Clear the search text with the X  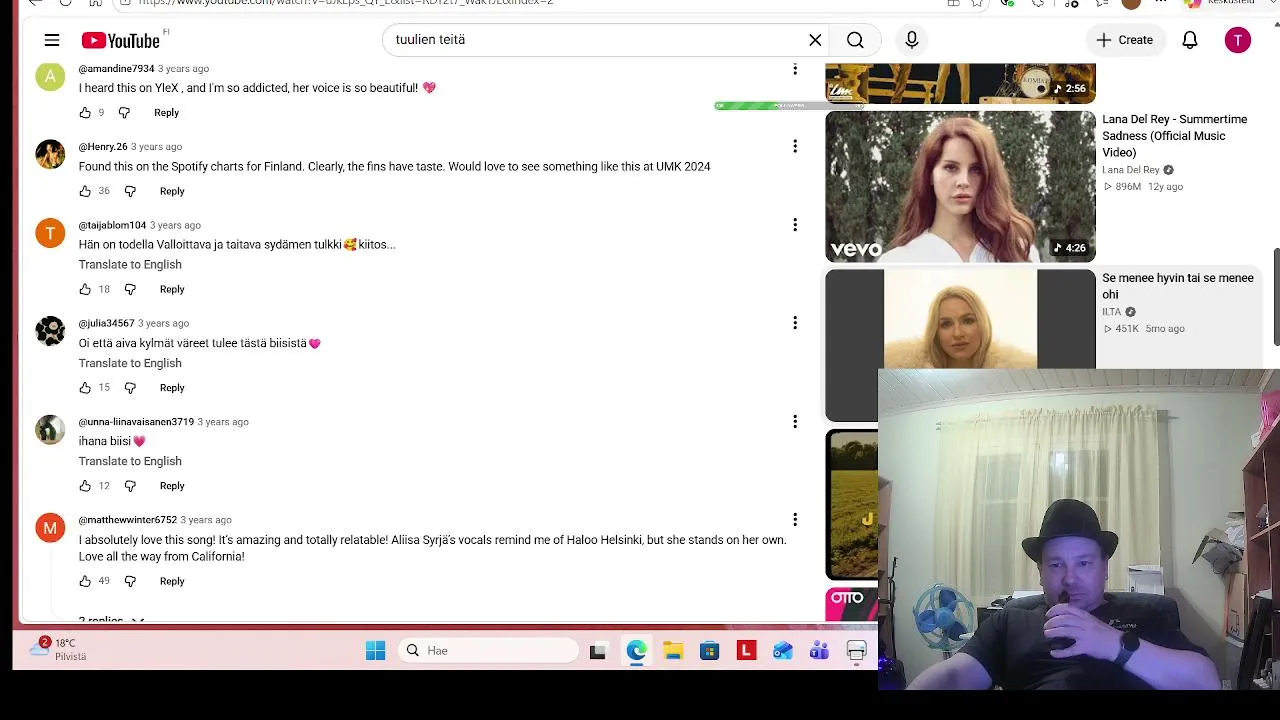pos(815,40)
